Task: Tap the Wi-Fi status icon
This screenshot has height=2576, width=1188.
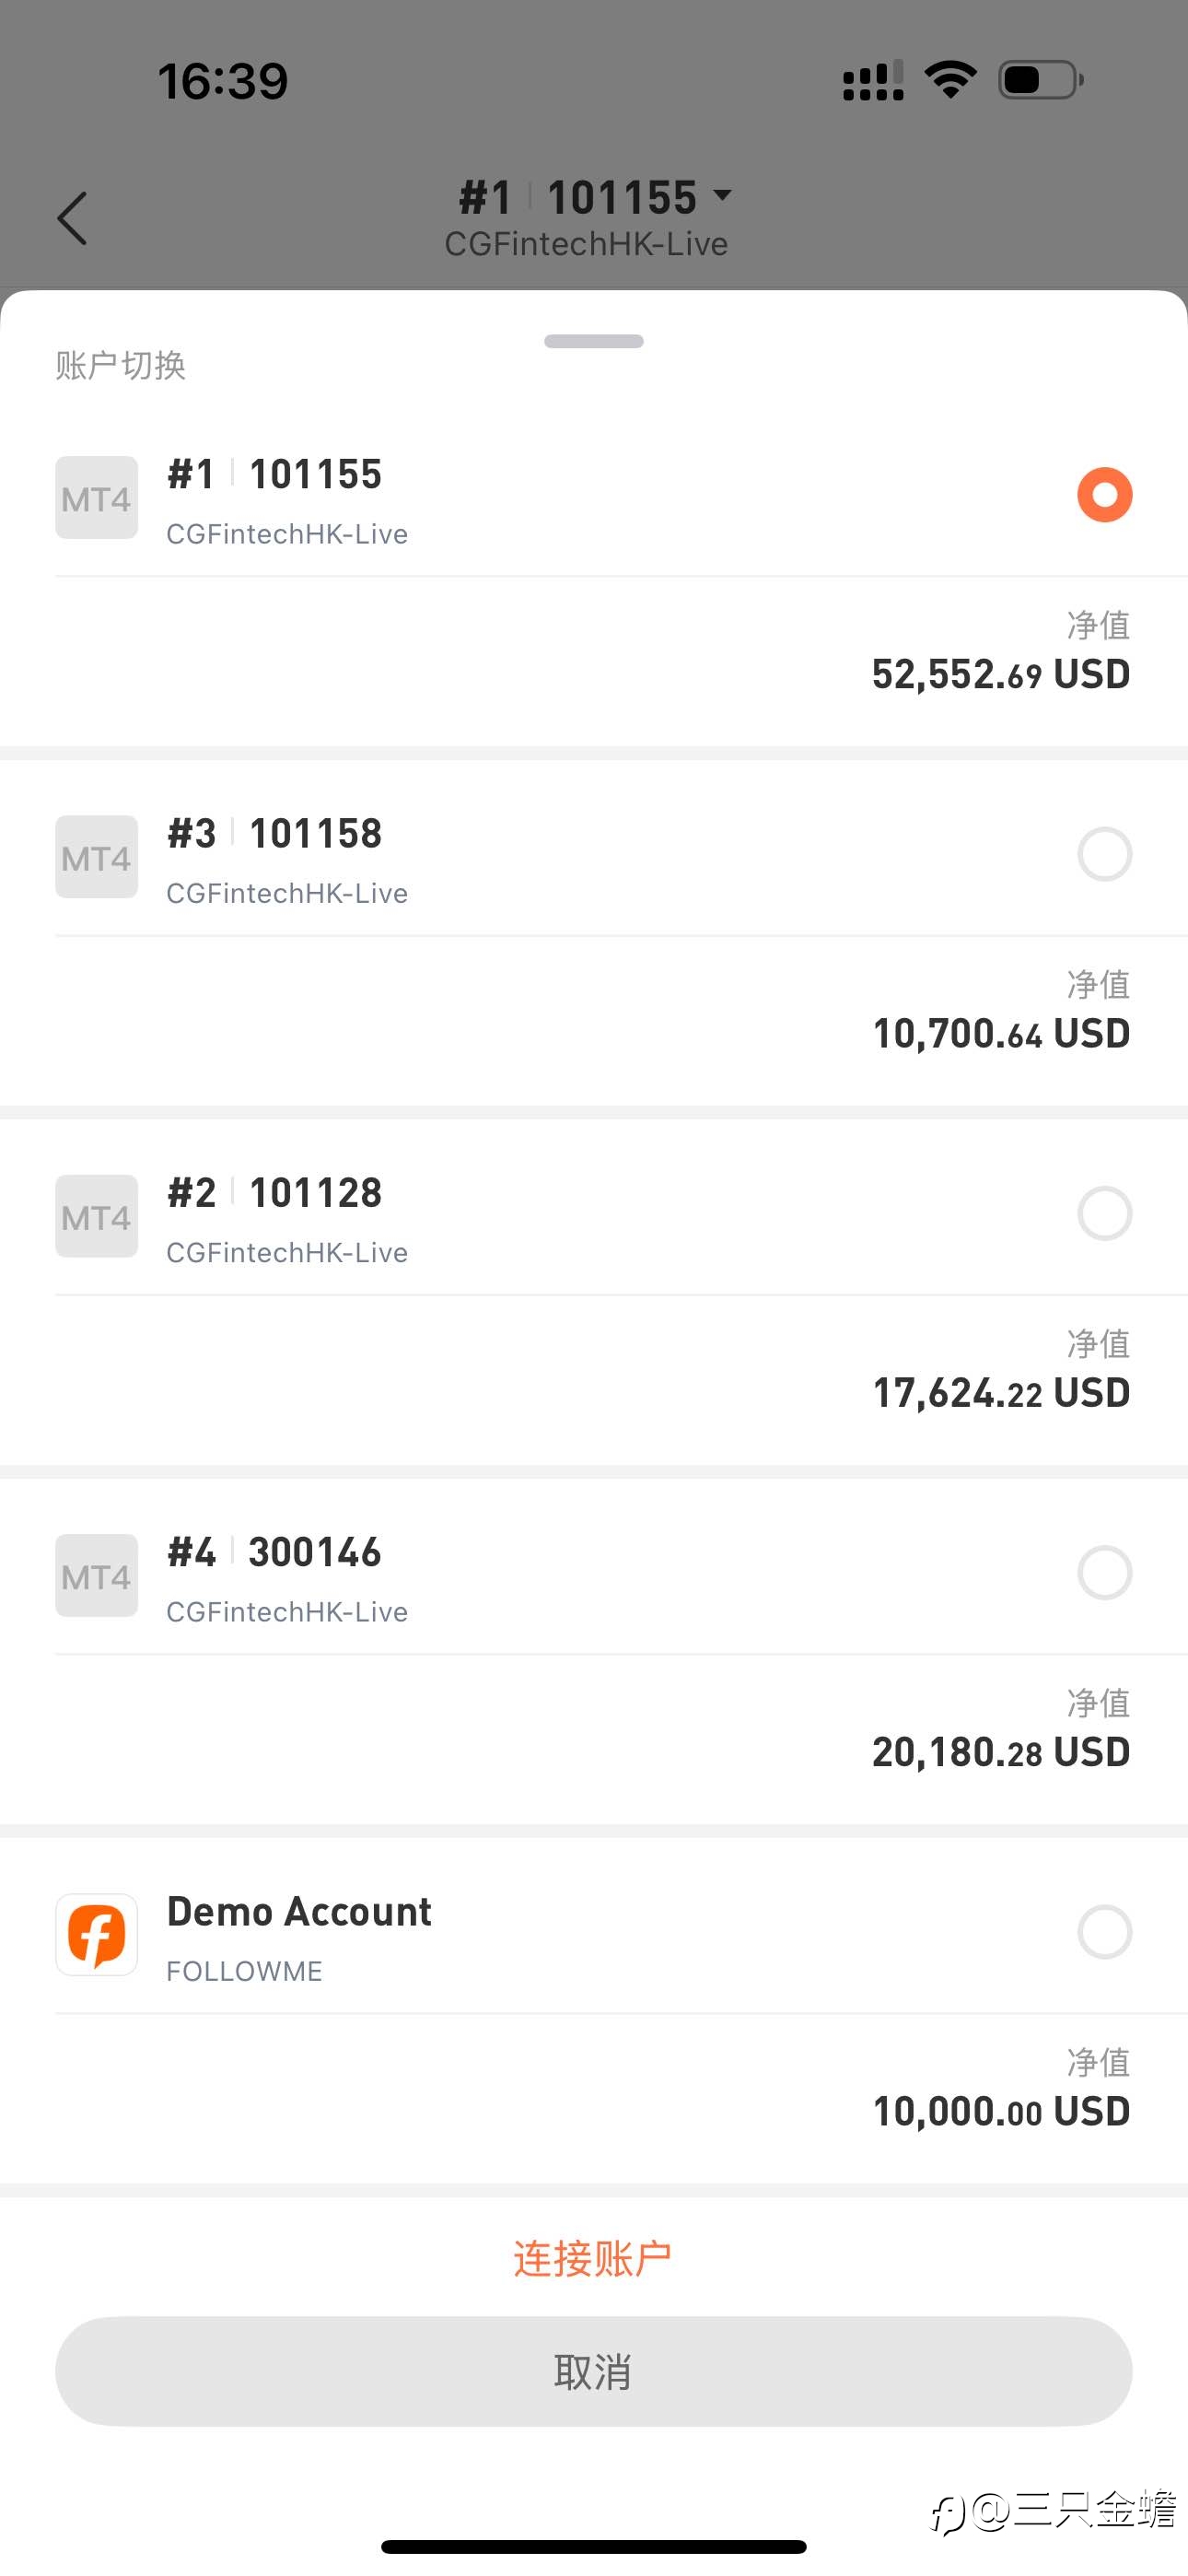Action: (x=950, y=80)
